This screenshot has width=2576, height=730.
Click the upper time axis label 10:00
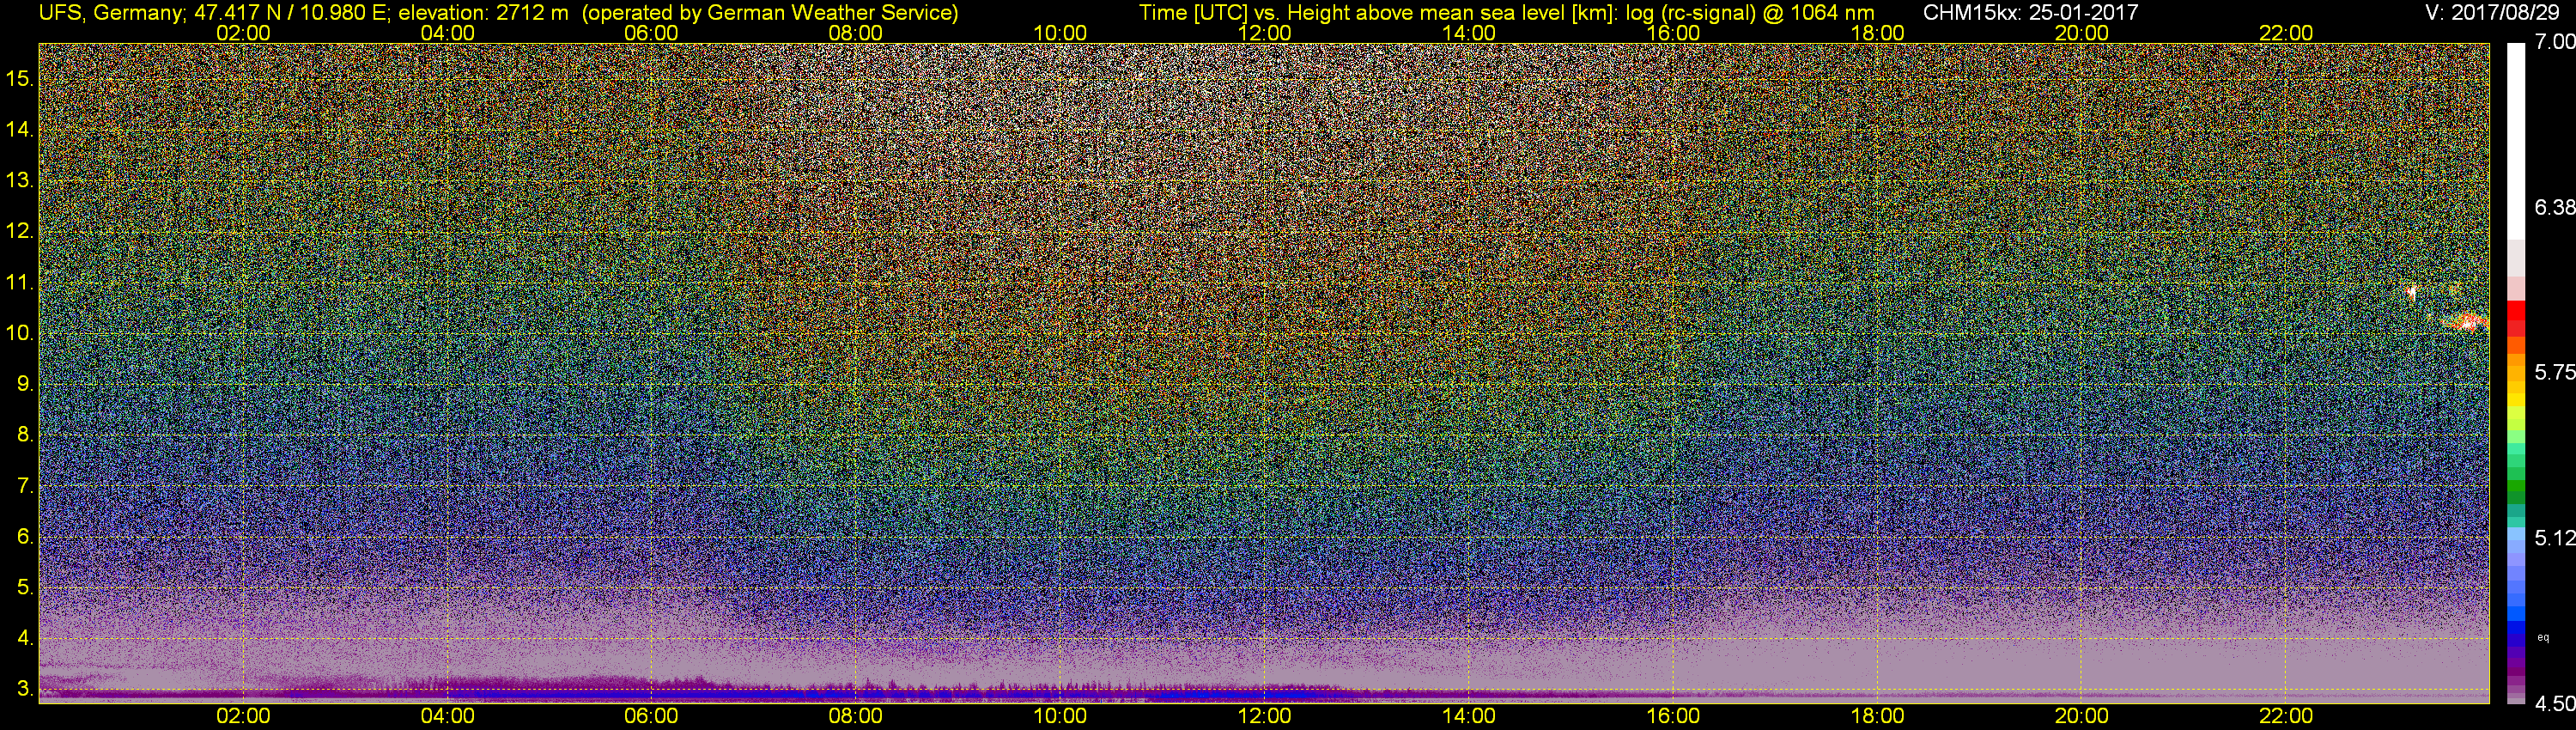click(1060, 33)
